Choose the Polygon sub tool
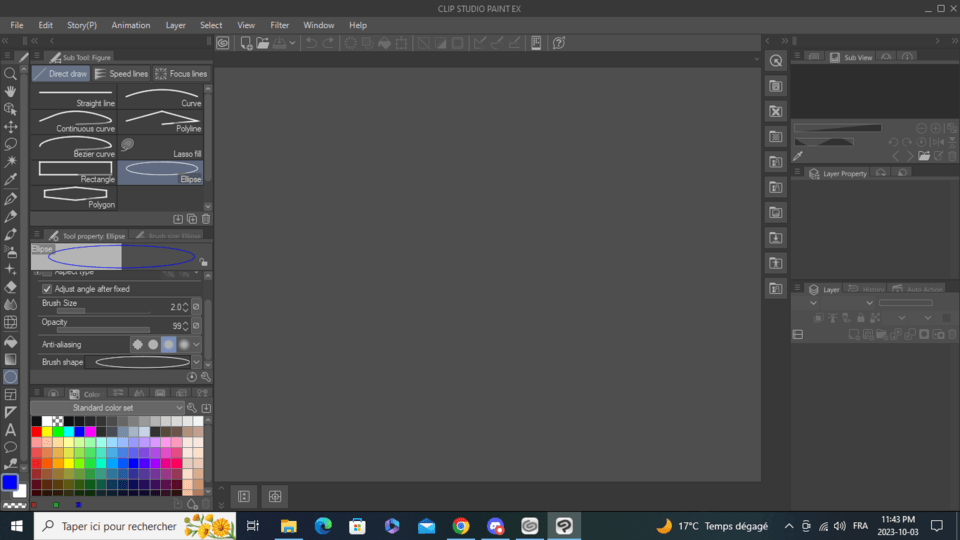 (x=74, y=198)
